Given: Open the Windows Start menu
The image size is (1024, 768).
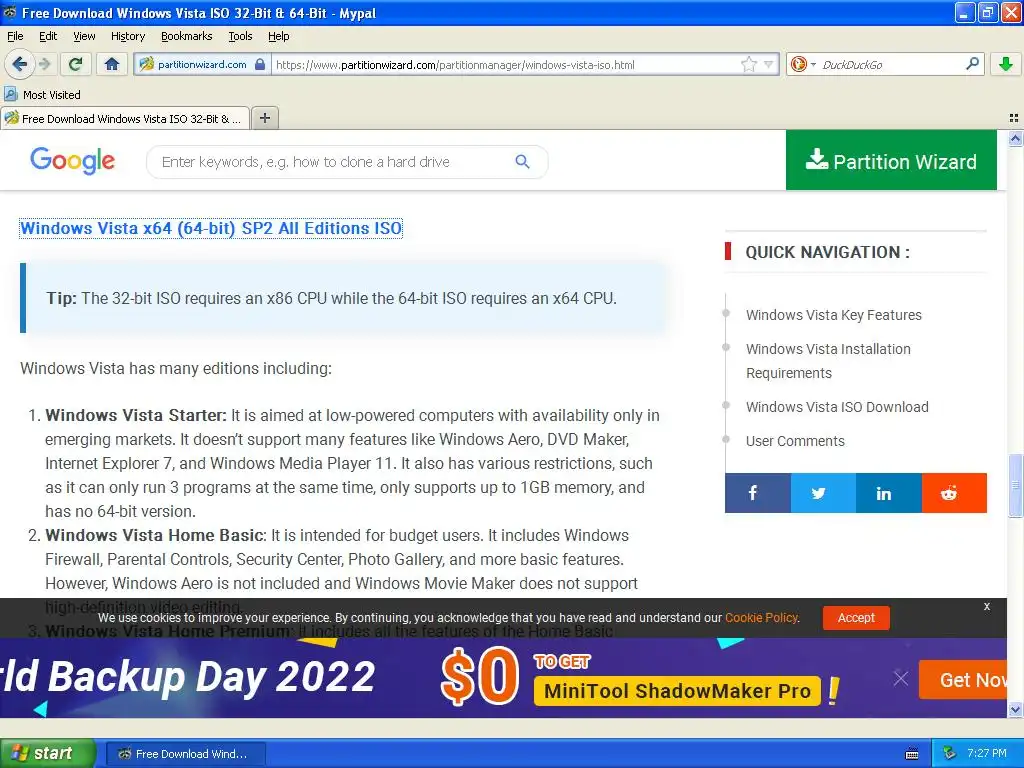Looking at the screenshot, I should pyautogui.click(x=48, y=753).
